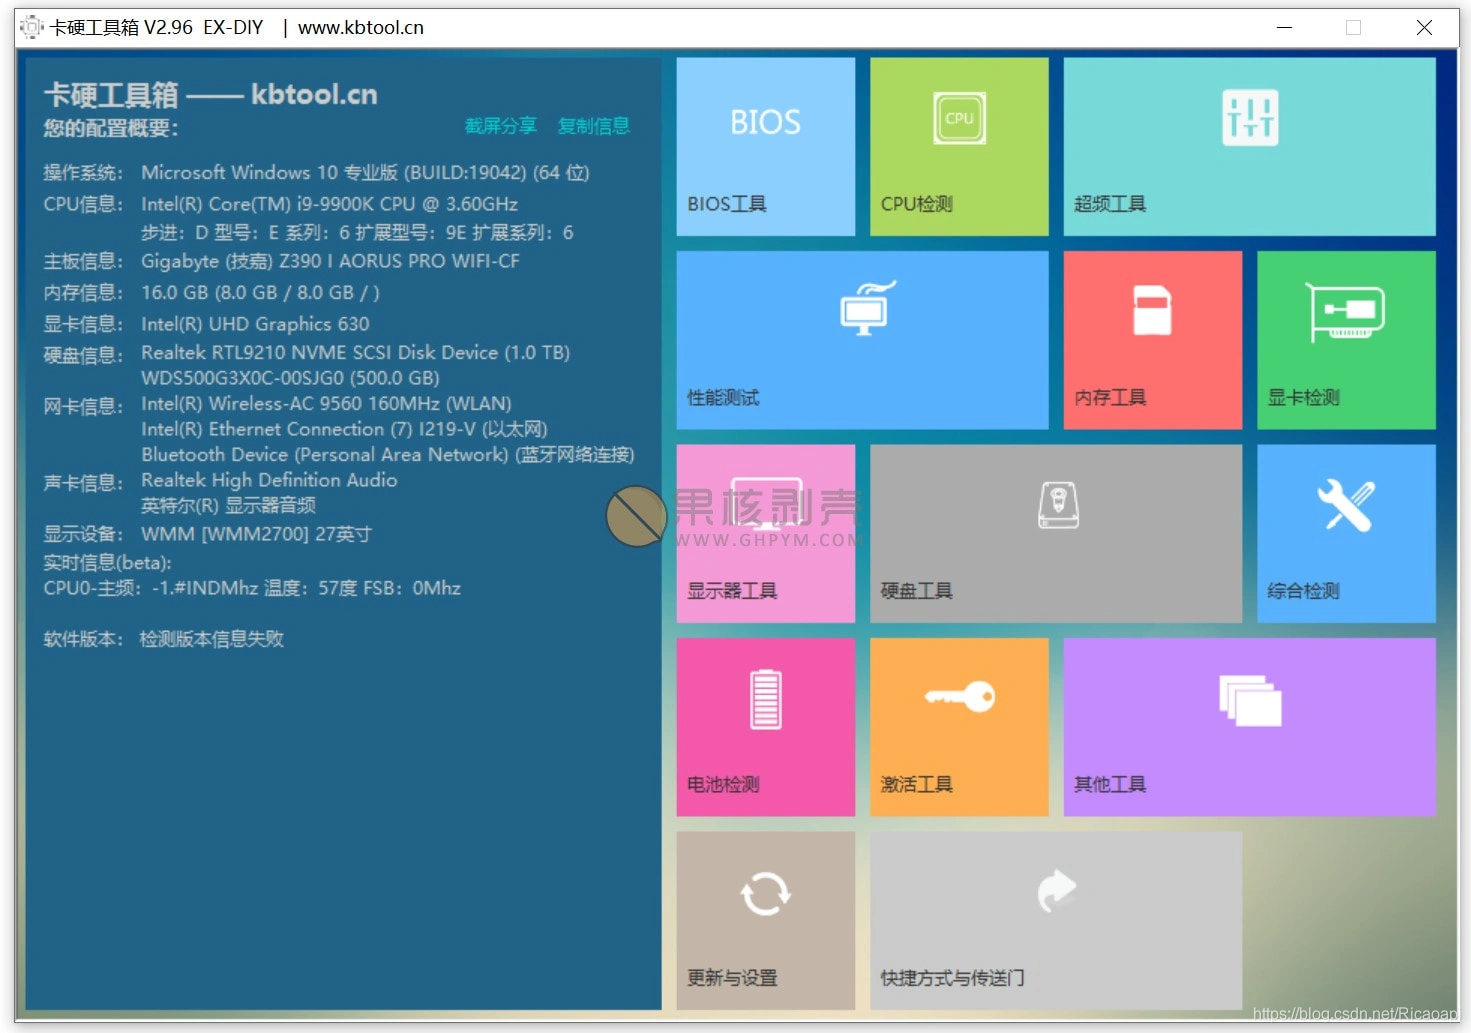Select the 实时信息(beta) label
Viewport: 1471px width, 1033px height.
(x=107, y=562)
